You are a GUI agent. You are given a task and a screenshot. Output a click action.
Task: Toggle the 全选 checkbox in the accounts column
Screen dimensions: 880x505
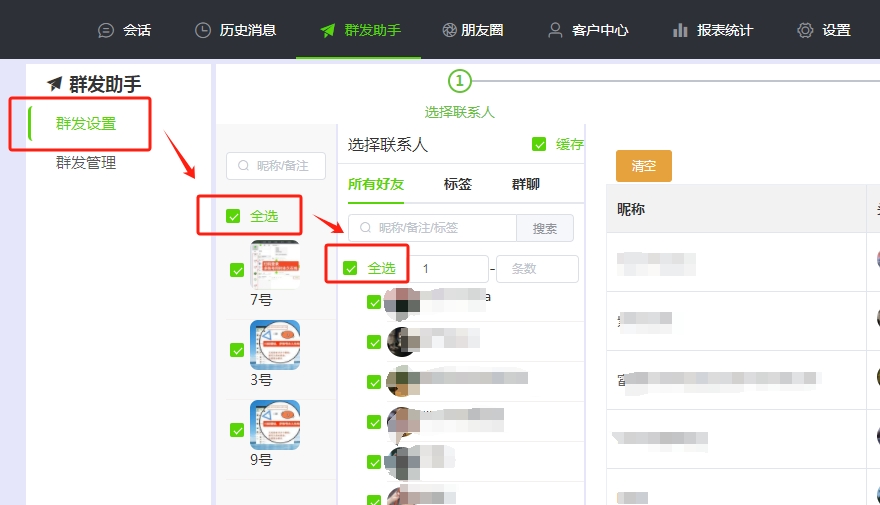point(233,216)
